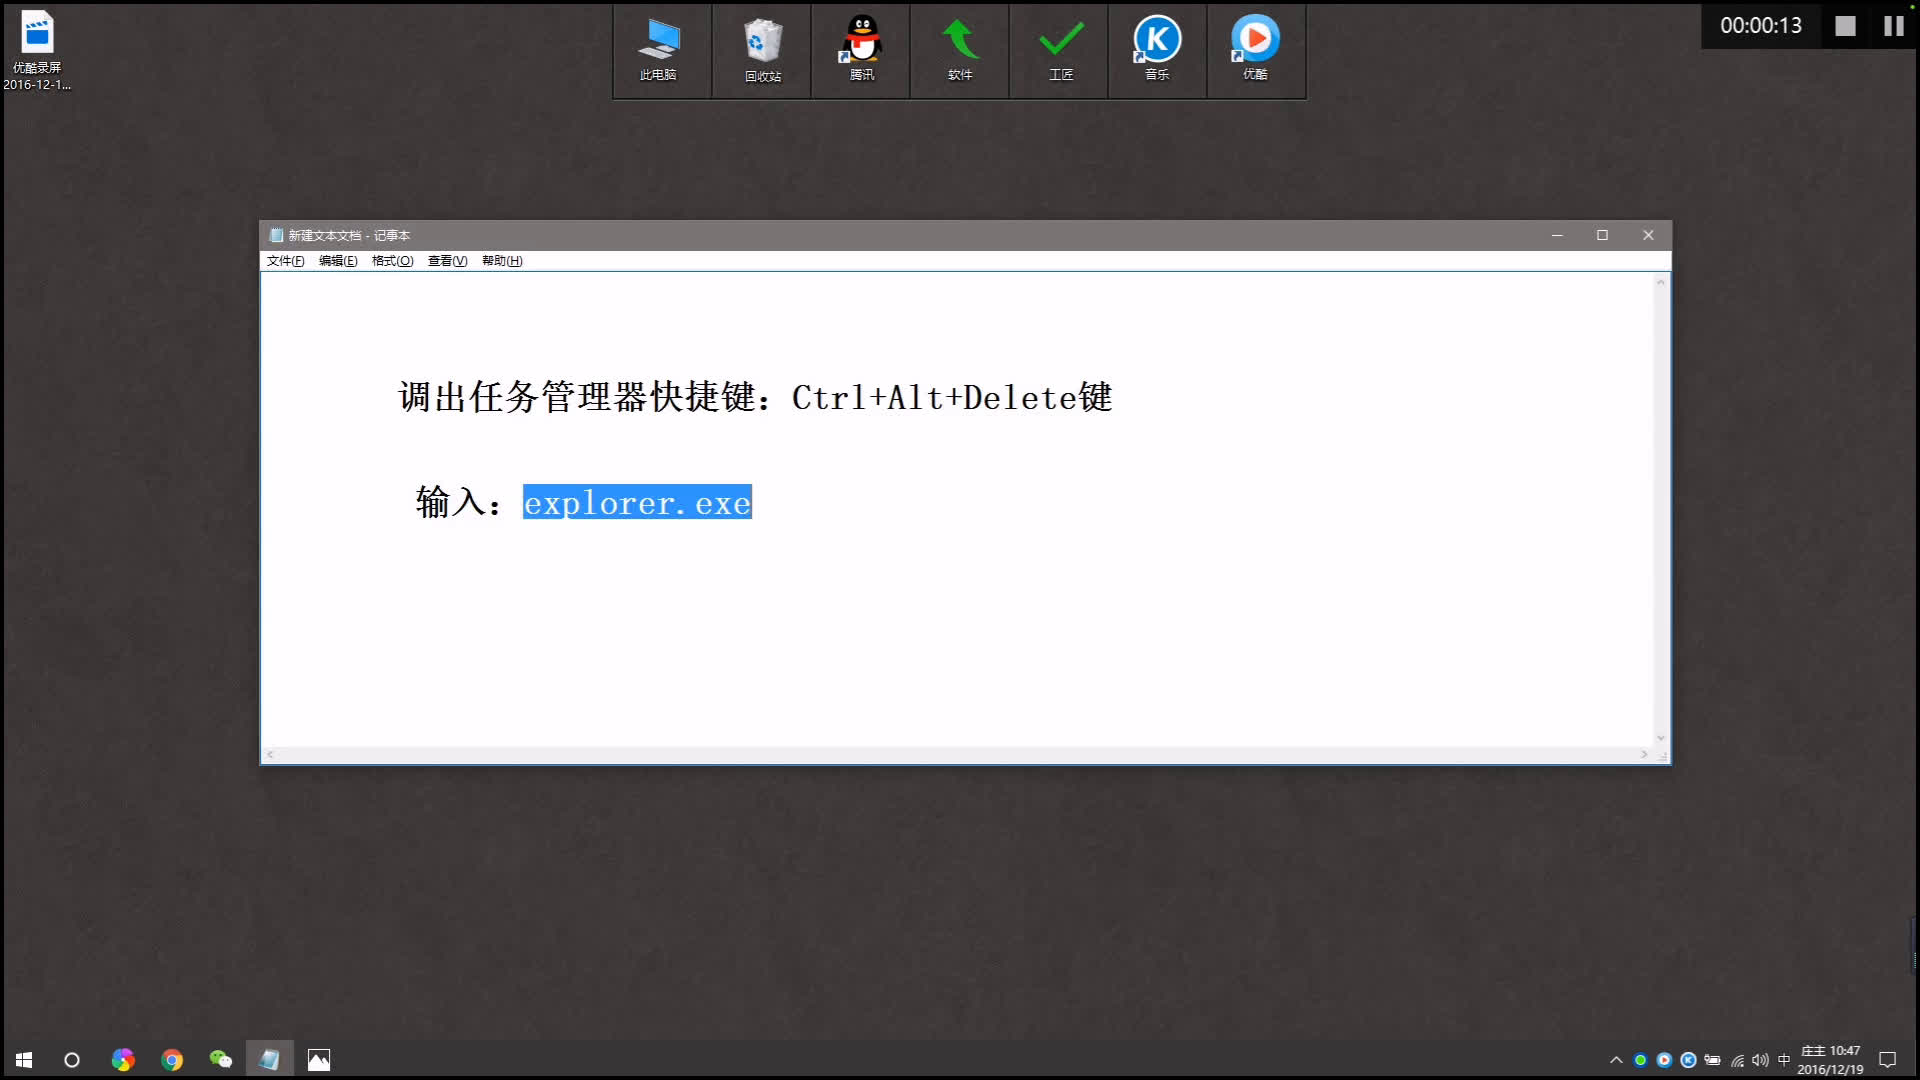Image resolution: width=1920 pixels, height=1080 pixels.
Task: Open the 格式(O) menu in Notepad
Action: pos(392,261)
